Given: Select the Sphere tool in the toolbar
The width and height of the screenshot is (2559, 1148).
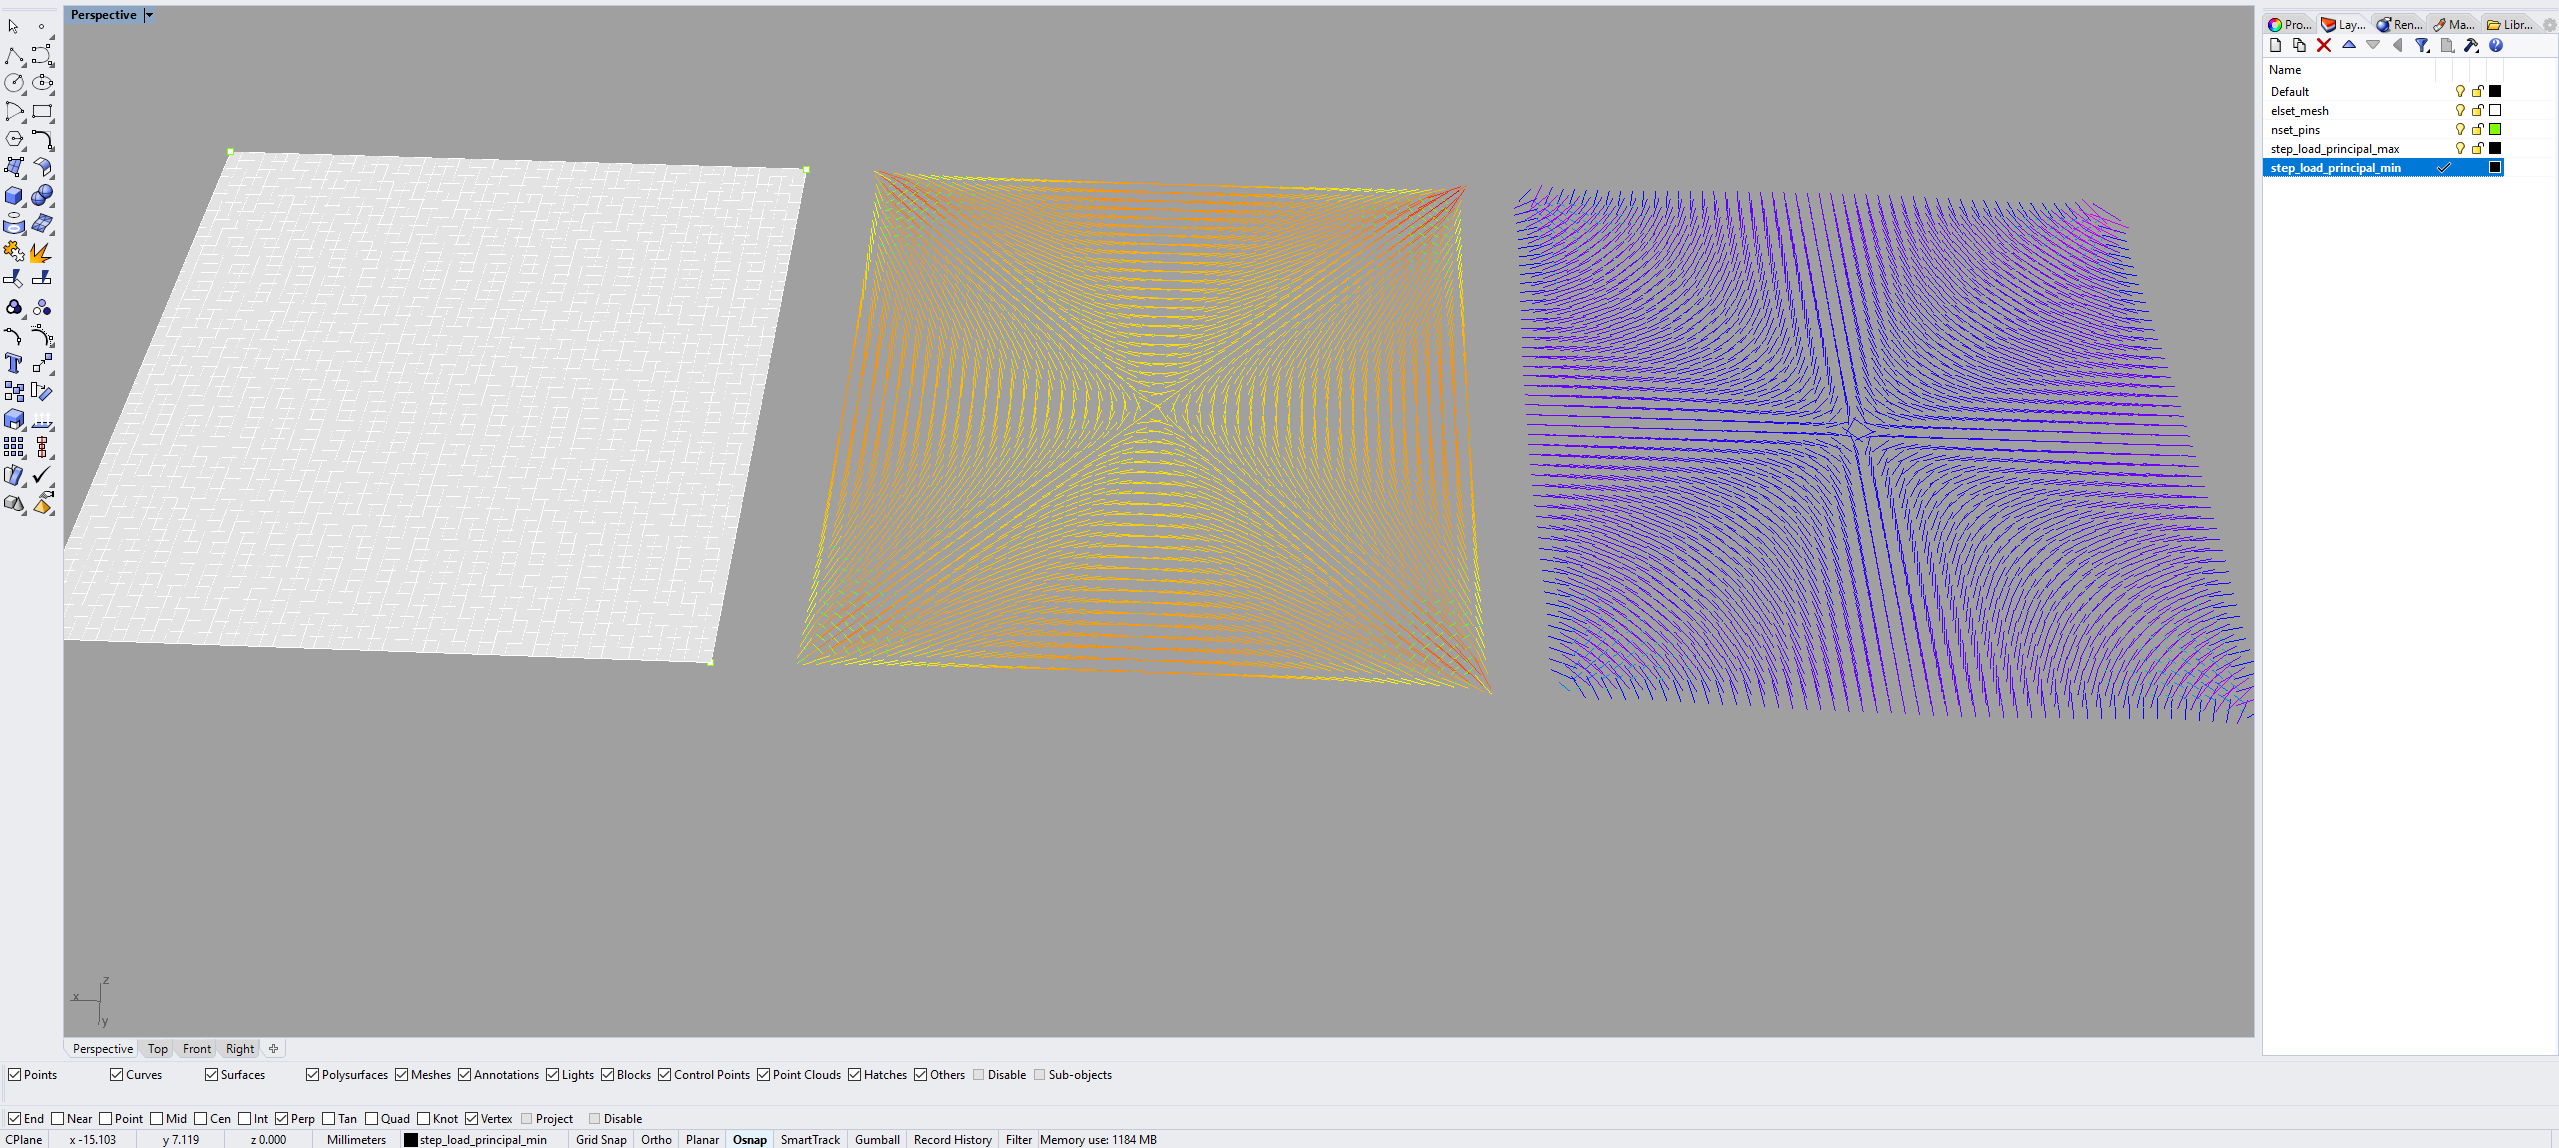Looking at the screenshot, I should point(42,196).
